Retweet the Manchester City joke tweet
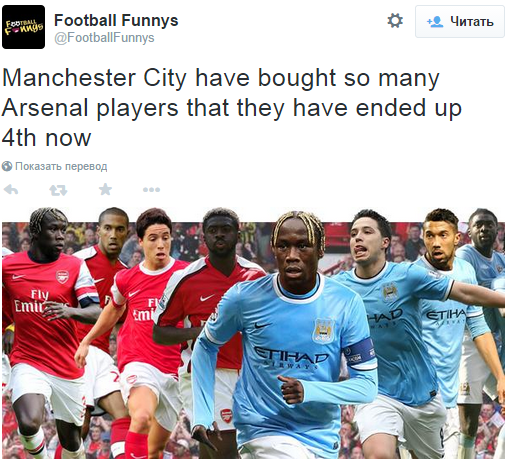The image size is (511, 465). click(x=58, y=190)
